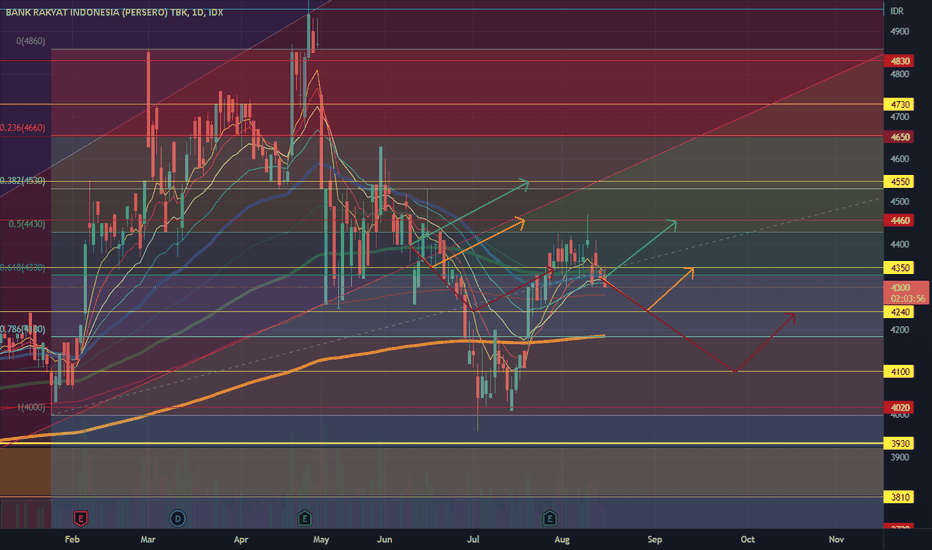Click the 4700 price scale tick
The height and width of the screenshot is (550, 932).
899,117
